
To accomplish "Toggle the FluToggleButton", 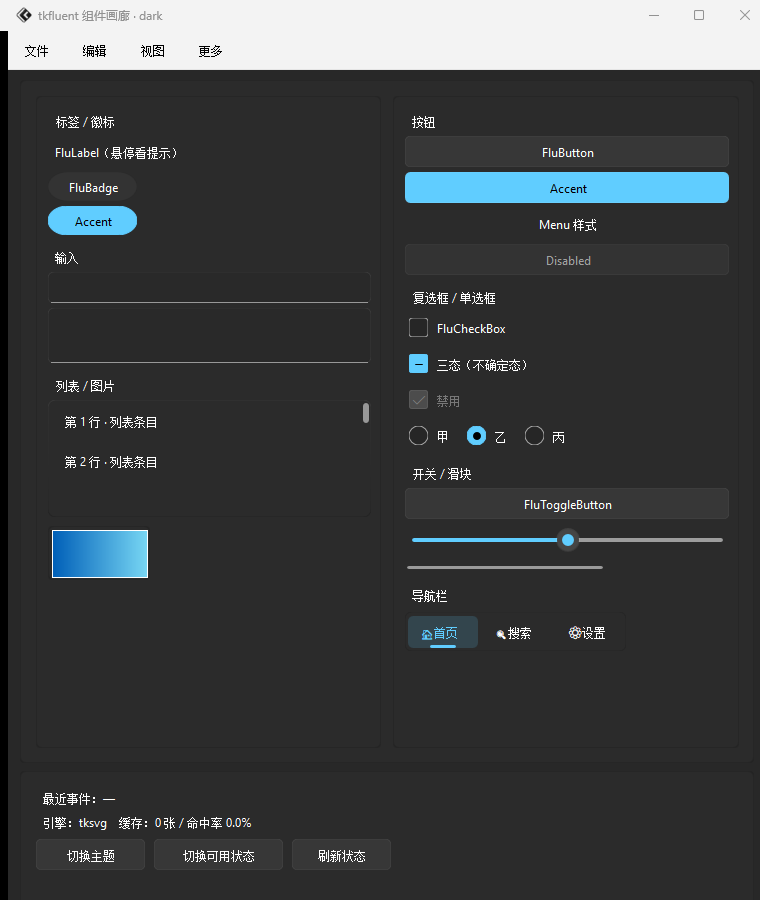I will (x=567, y=504).
